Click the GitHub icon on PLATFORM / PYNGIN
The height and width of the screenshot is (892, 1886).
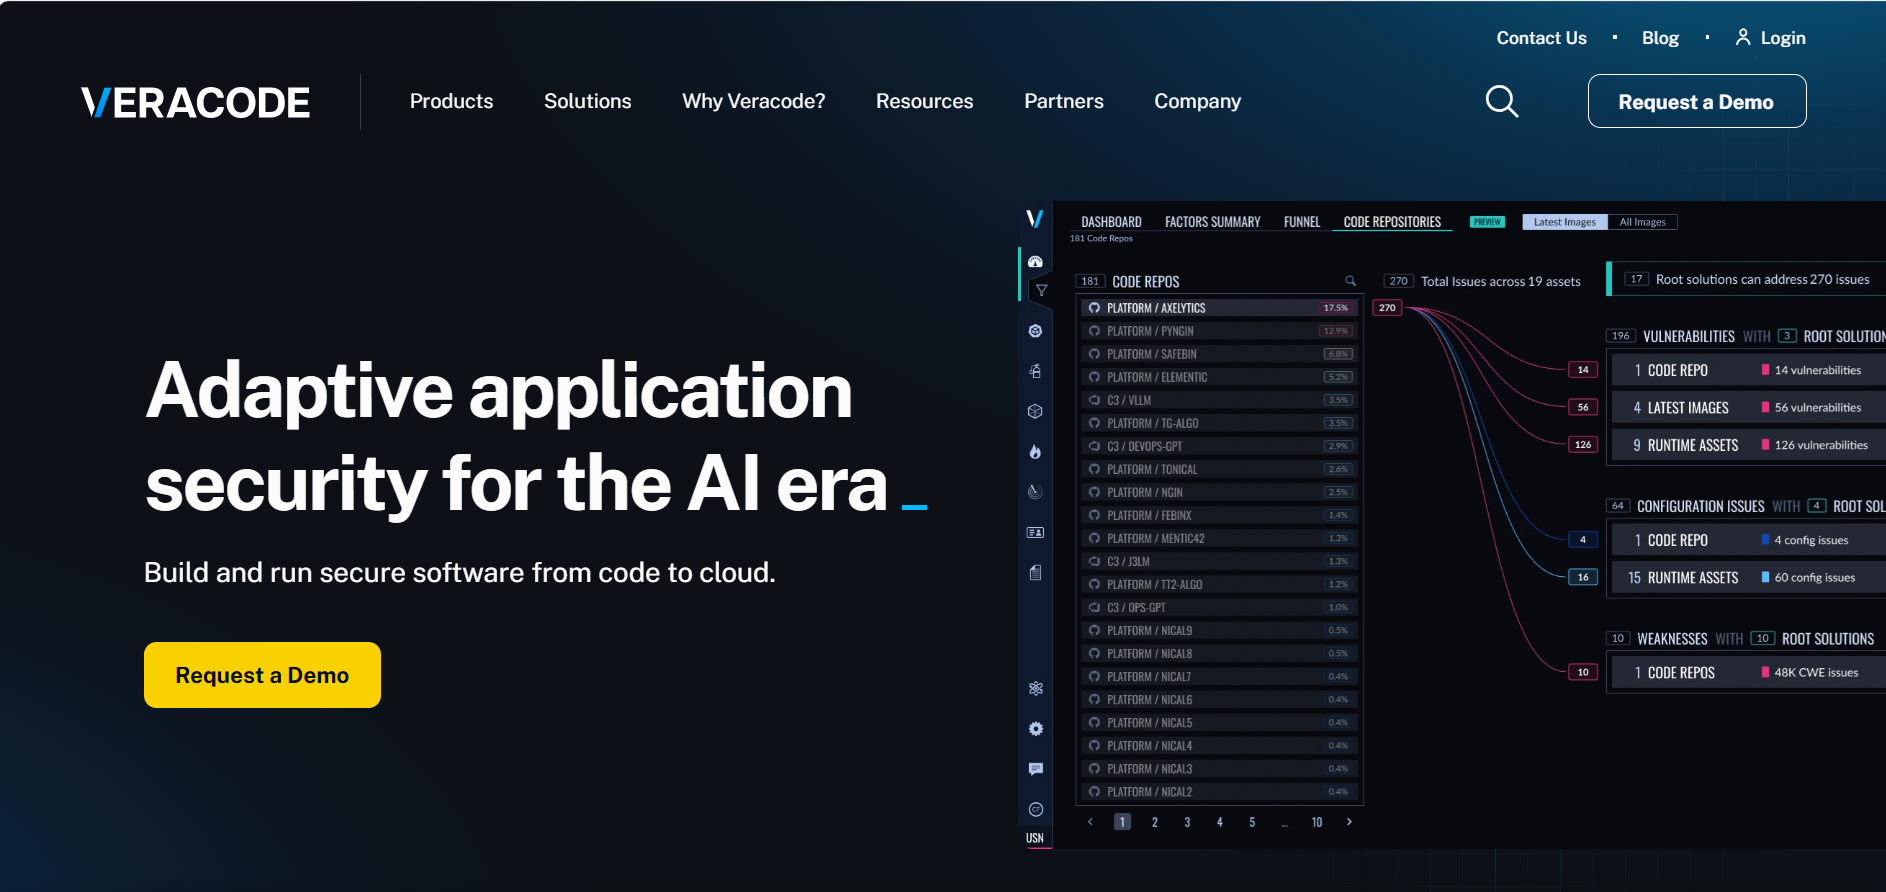click(x=1094, y=331)
